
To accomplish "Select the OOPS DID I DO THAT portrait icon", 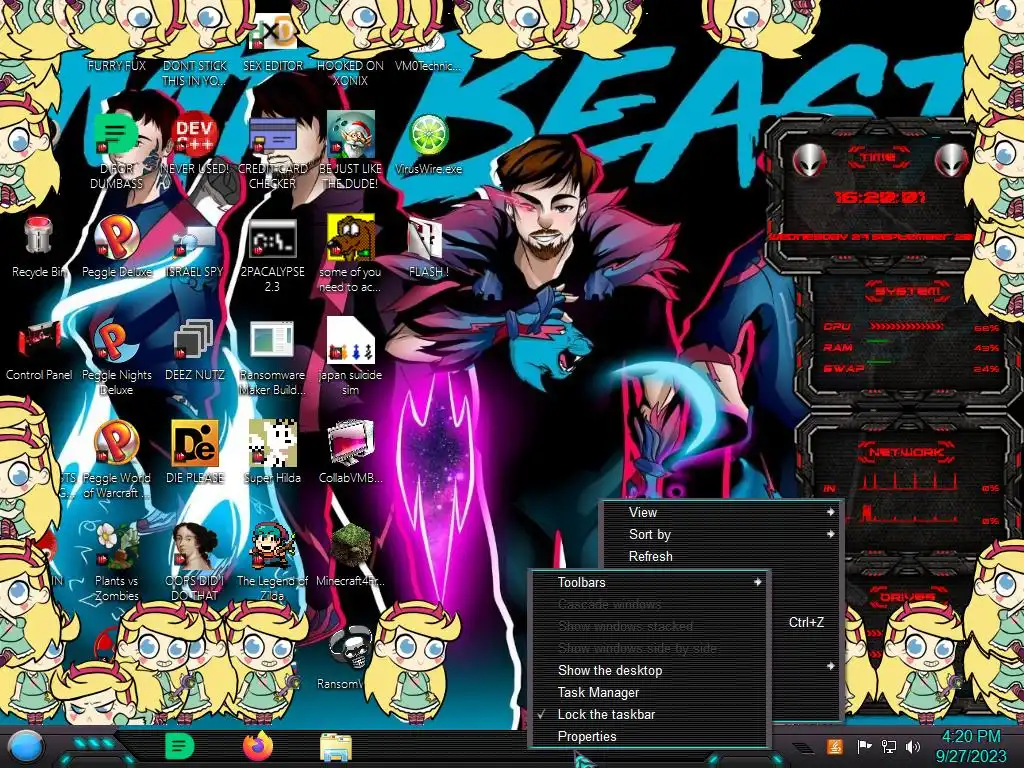I will (195, 547).
